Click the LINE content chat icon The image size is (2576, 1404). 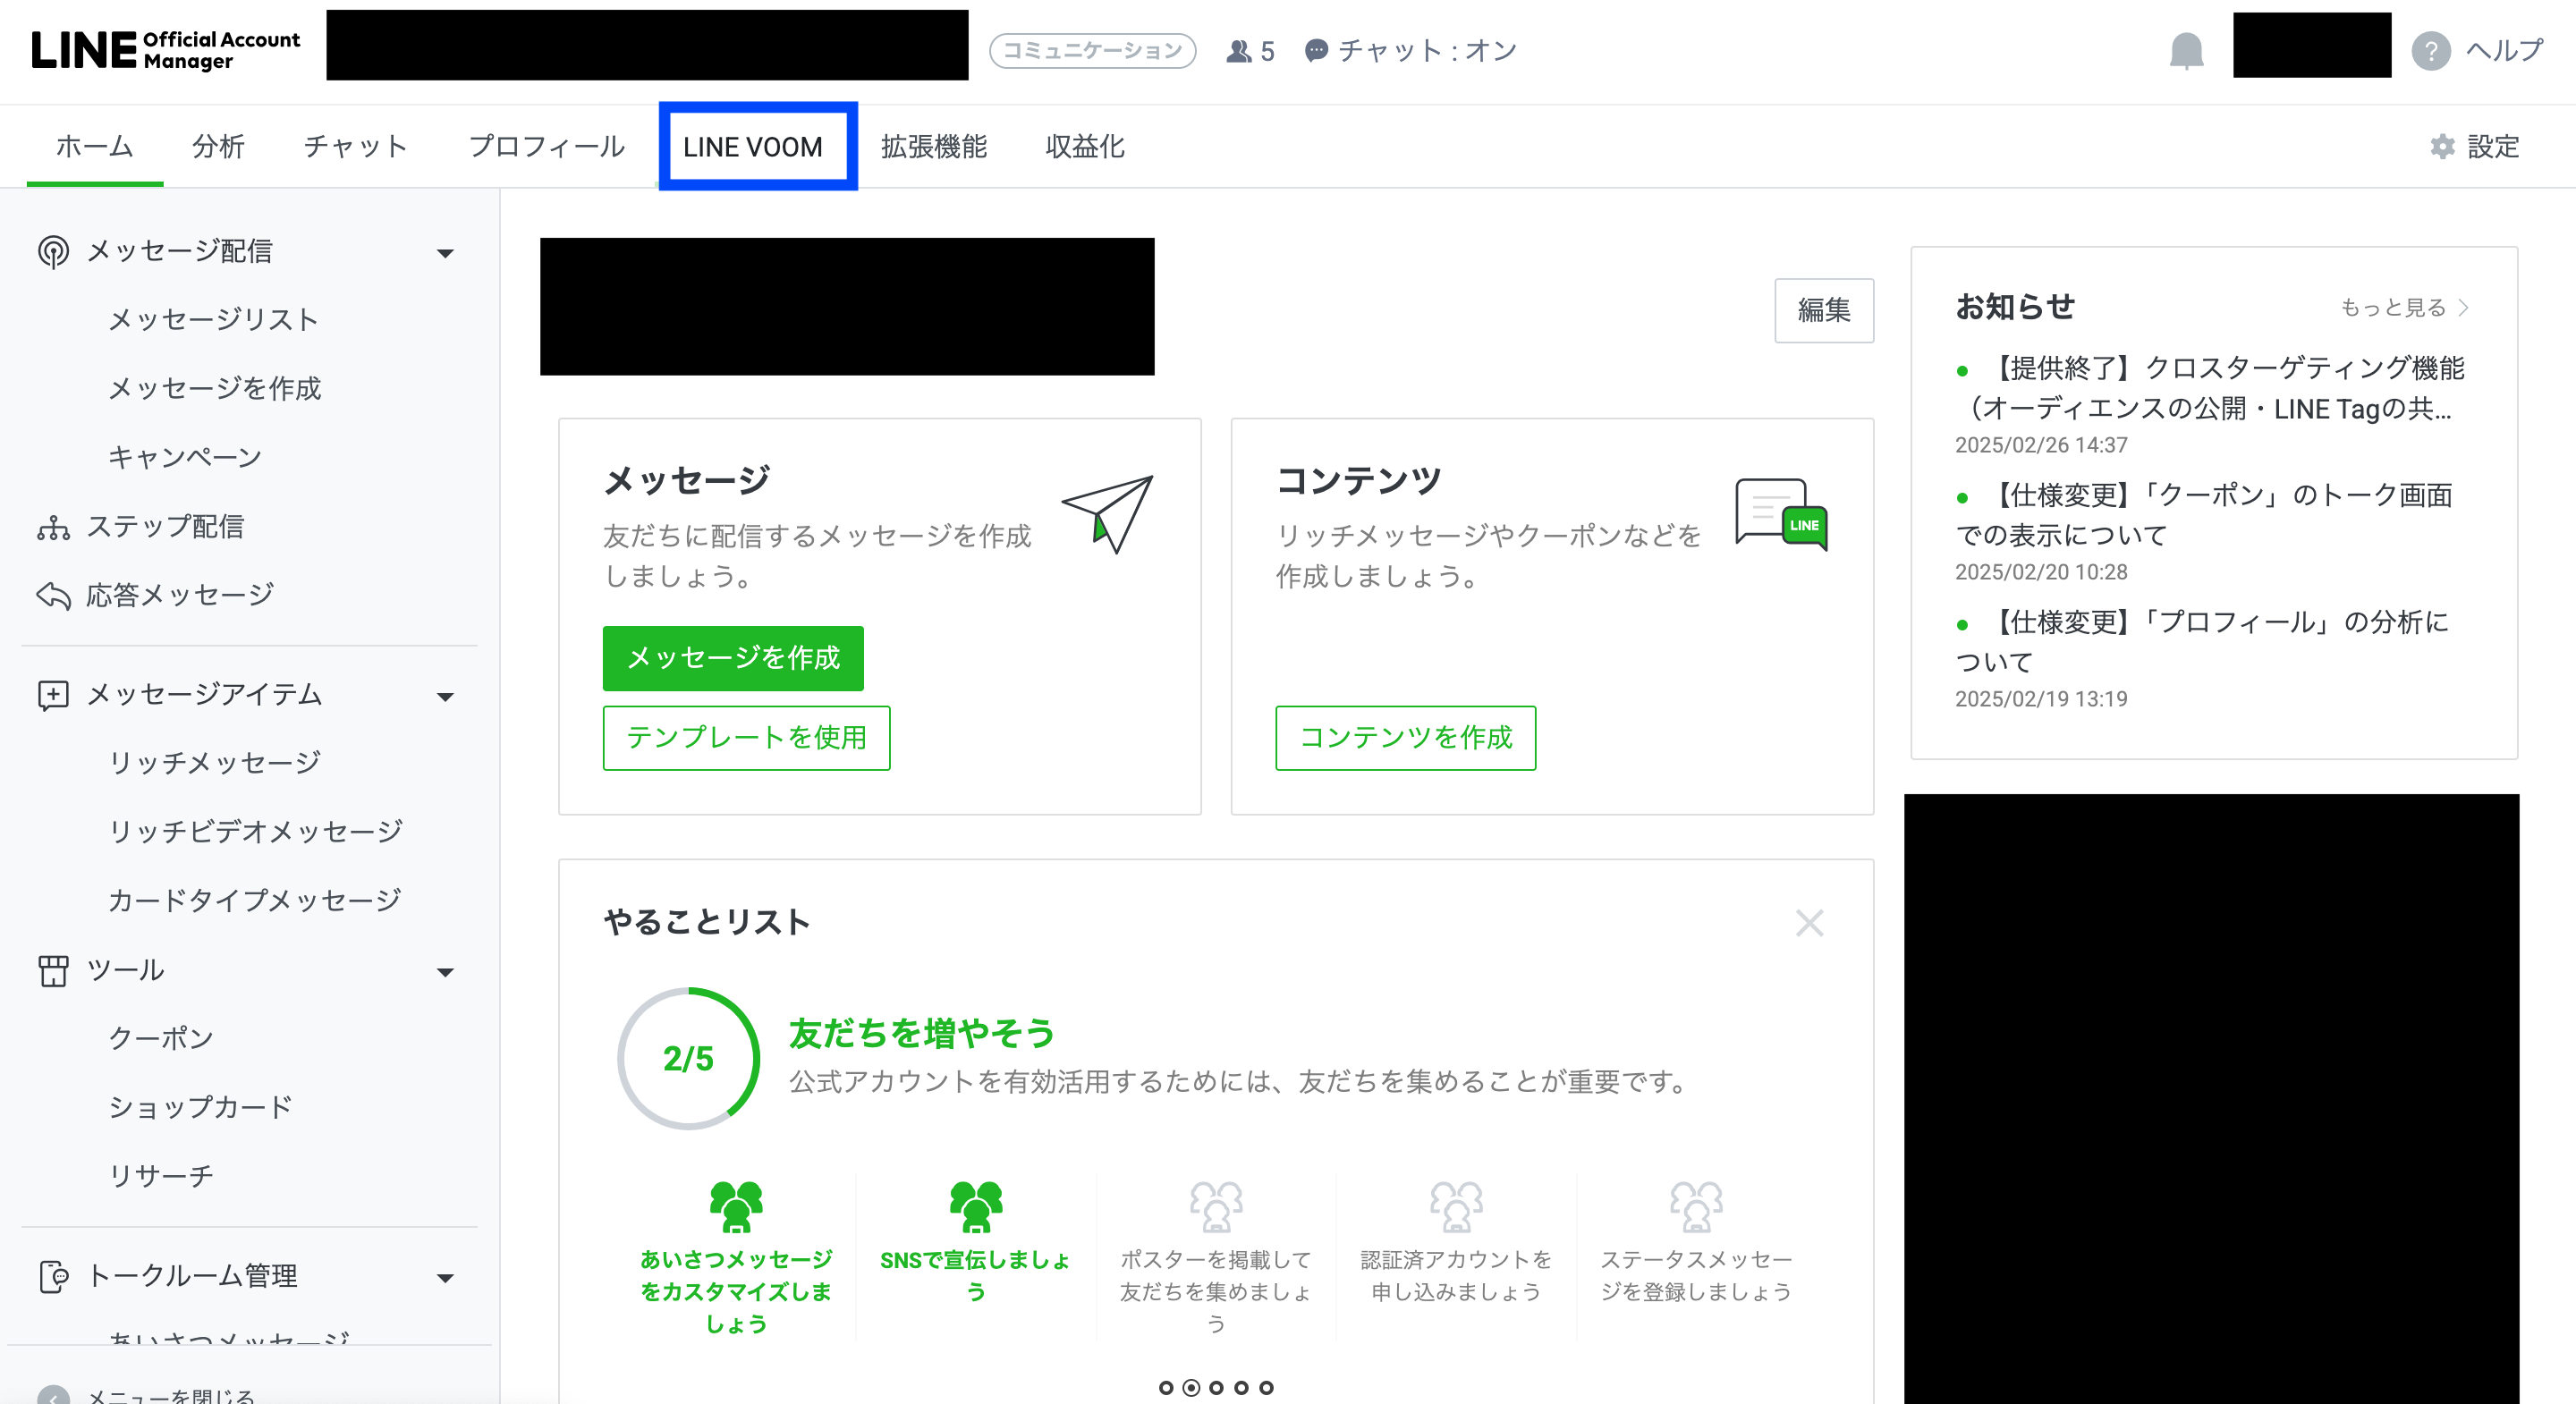point(1781,514)
